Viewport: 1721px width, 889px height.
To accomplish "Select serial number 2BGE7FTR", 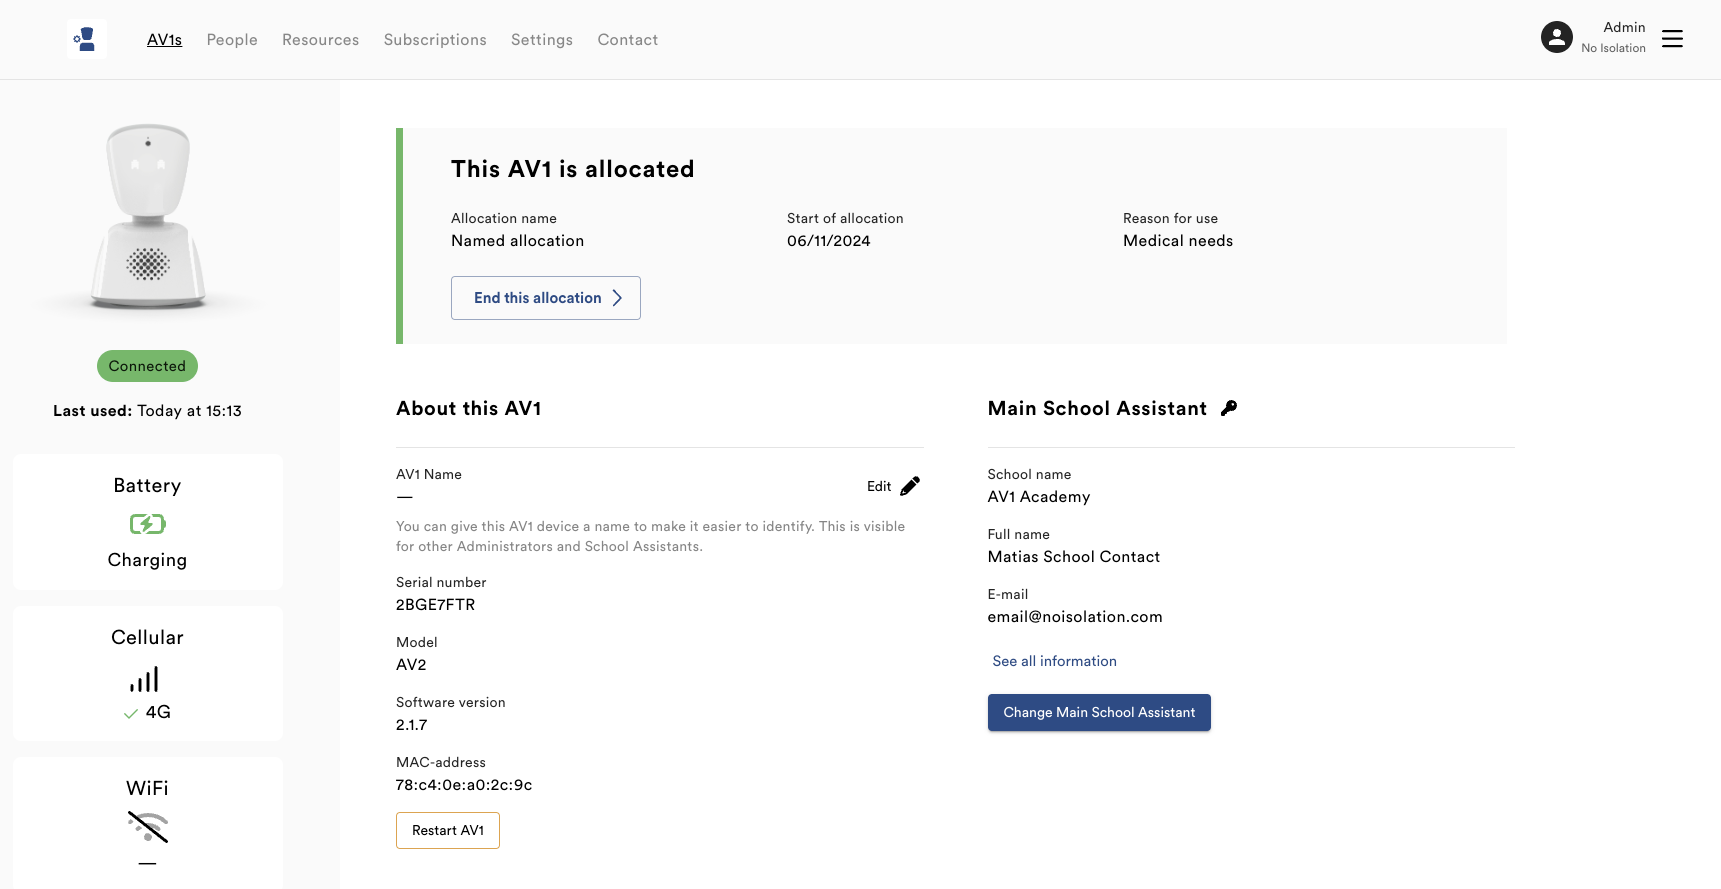I will point(436,605).
